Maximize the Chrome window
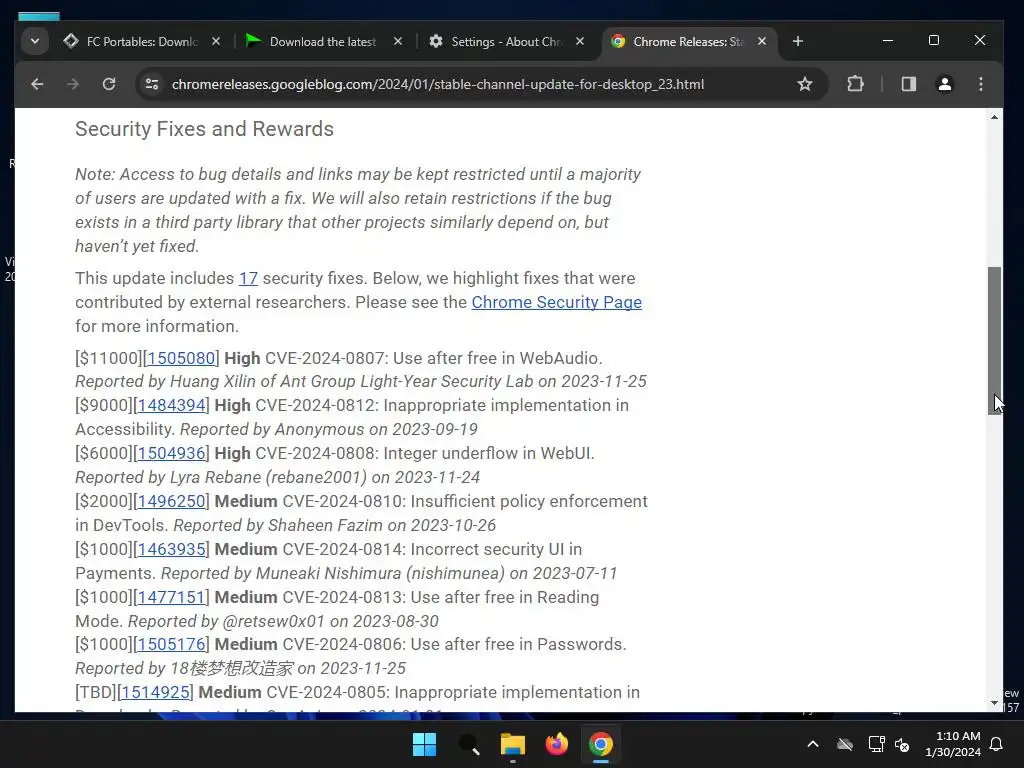 coord(934,40)
